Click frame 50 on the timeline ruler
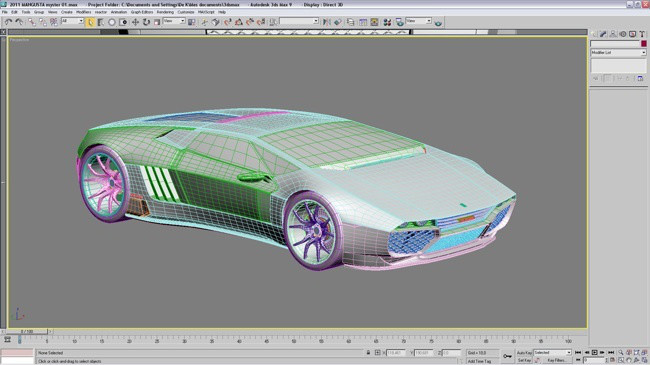650x365 pixels. click(x=294, y=341)
